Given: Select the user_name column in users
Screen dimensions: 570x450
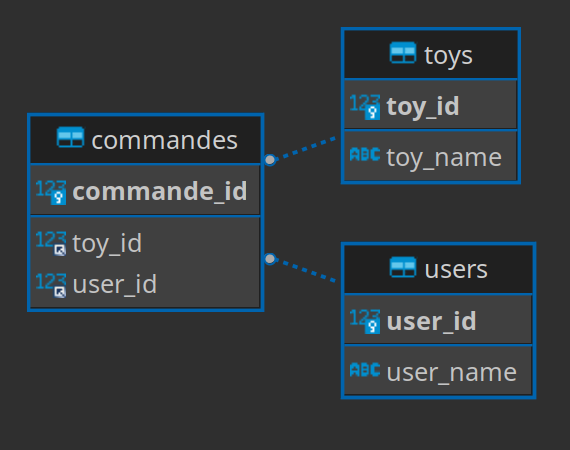Looking at the screenshot, I should [438, 371].
